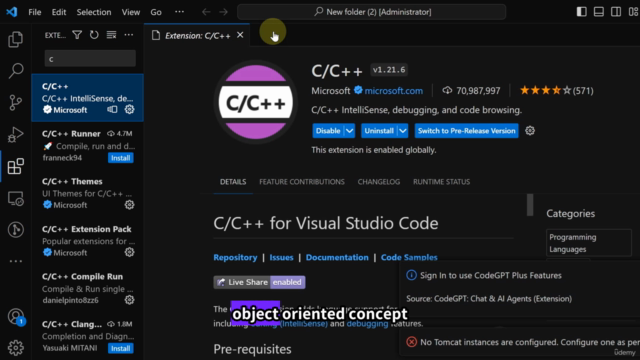Open the Explorer view in activity bar
Screen dimensions: 640x360
tap(16, 39)
